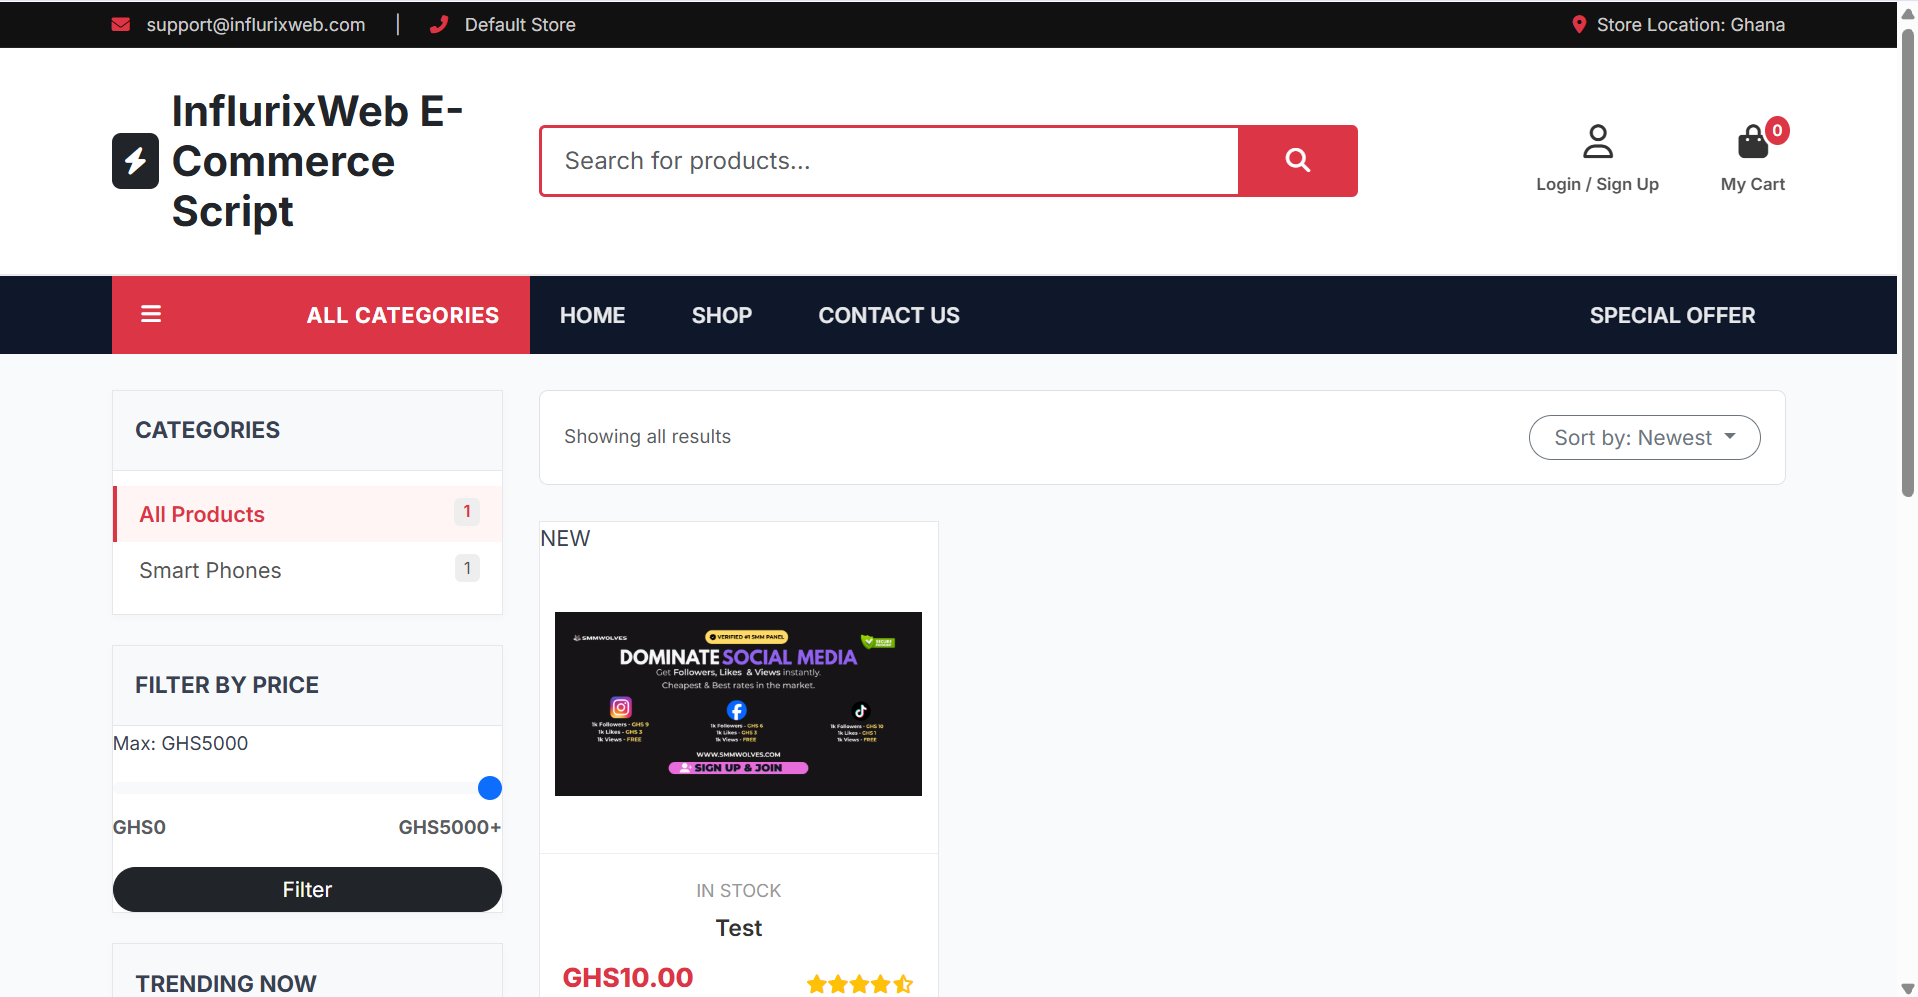Expand ALL CATEGORIES menu
The height and width of the screenshot is (997, 1918).
coord(402,314)
